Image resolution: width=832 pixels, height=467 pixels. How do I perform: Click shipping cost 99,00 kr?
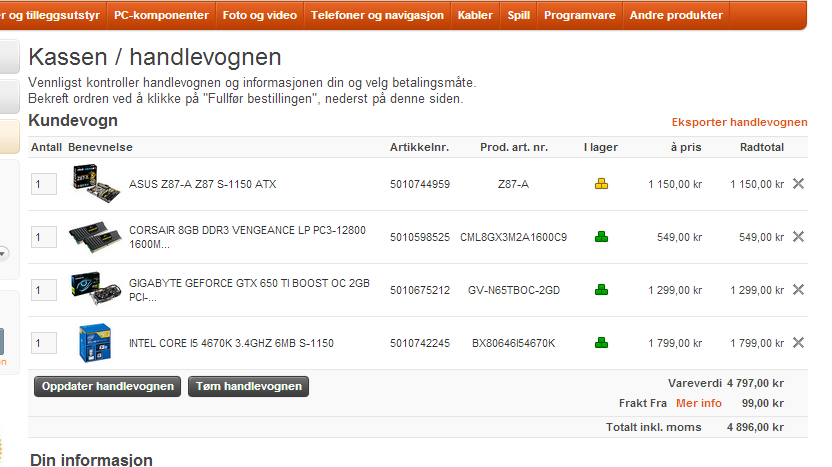(x=762, y=403)
